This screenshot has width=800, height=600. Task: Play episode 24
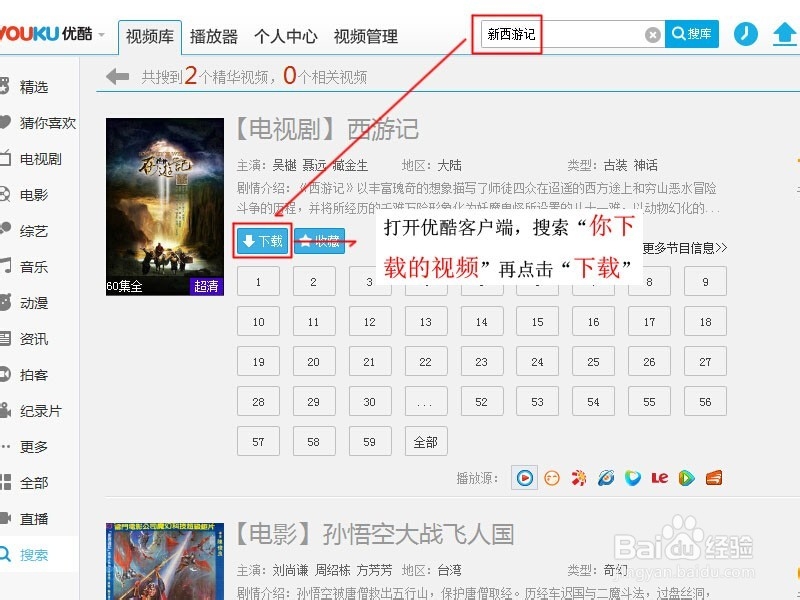click(x=537, y=361)
